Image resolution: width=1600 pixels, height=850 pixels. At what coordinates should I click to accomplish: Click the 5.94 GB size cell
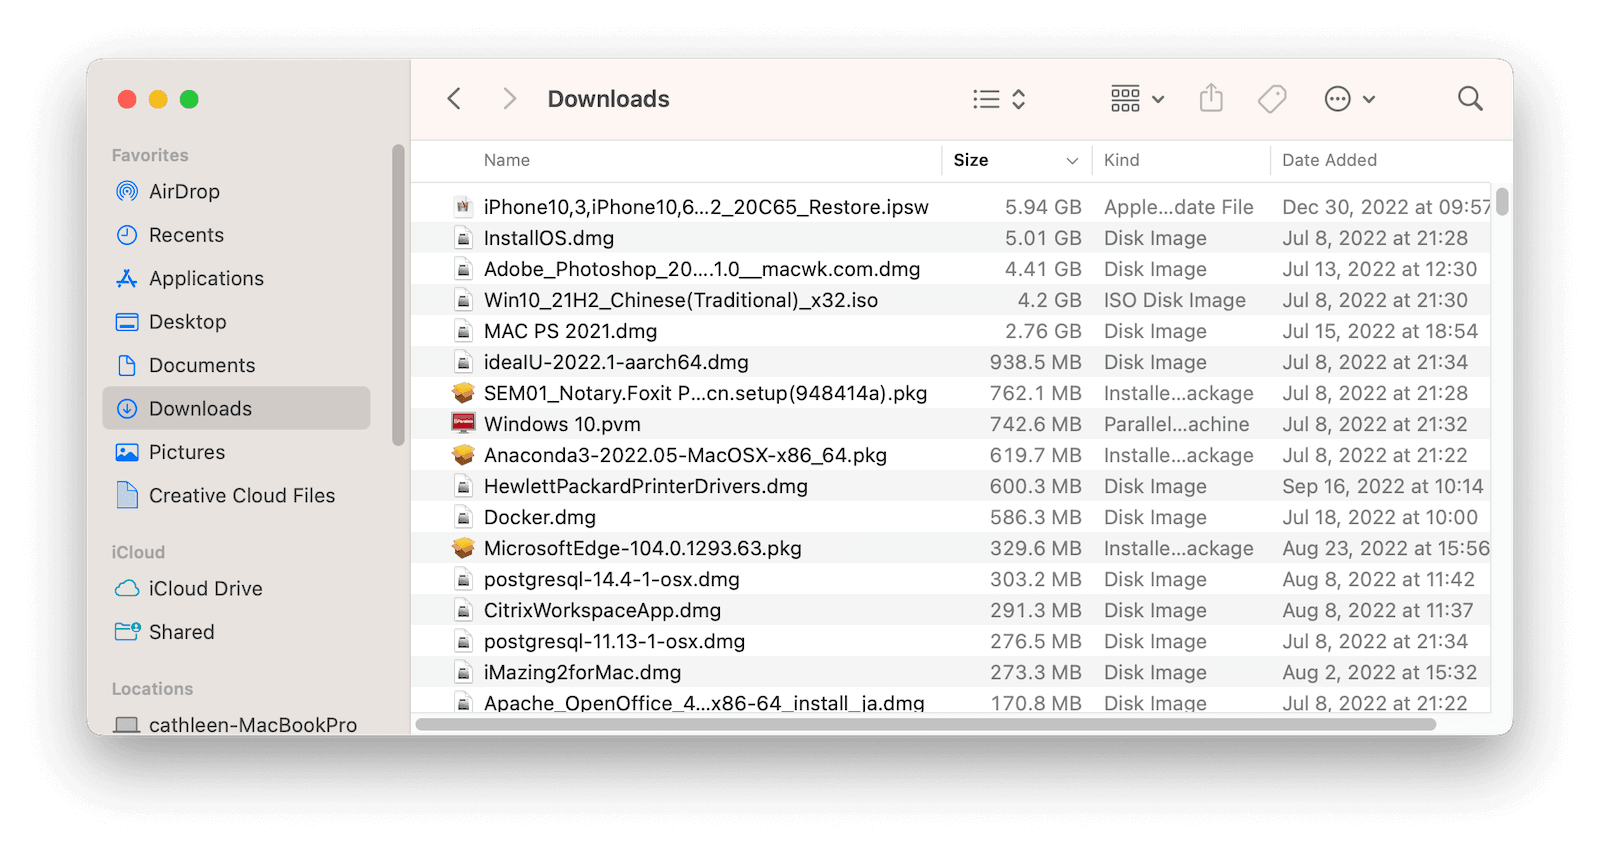tap(1043, 207)
